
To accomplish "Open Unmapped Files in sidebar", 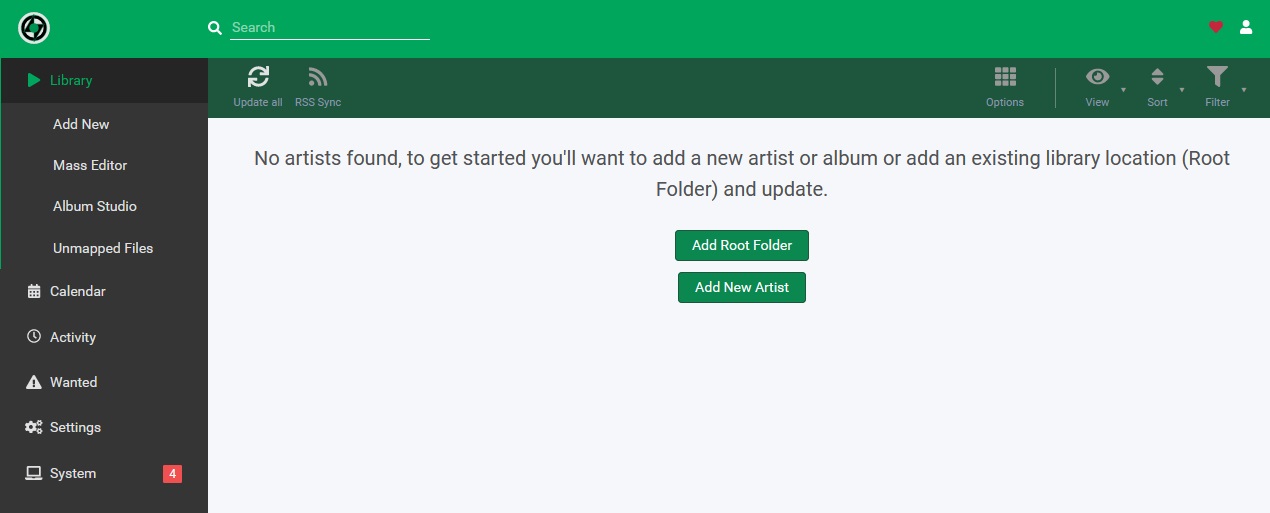I will pos(104,248).
